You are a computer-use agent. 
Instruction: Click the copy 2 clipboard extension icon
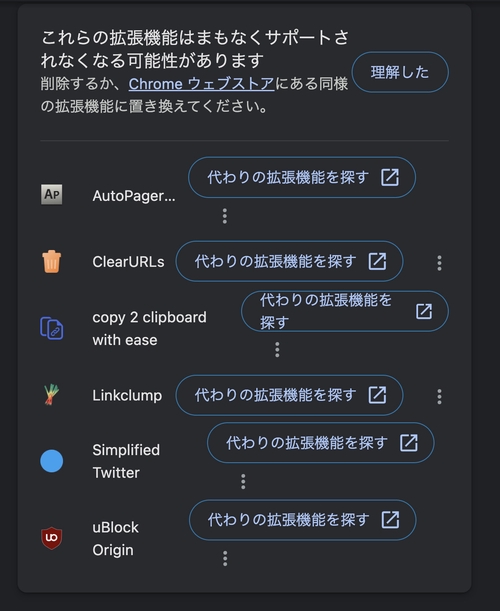51,328
